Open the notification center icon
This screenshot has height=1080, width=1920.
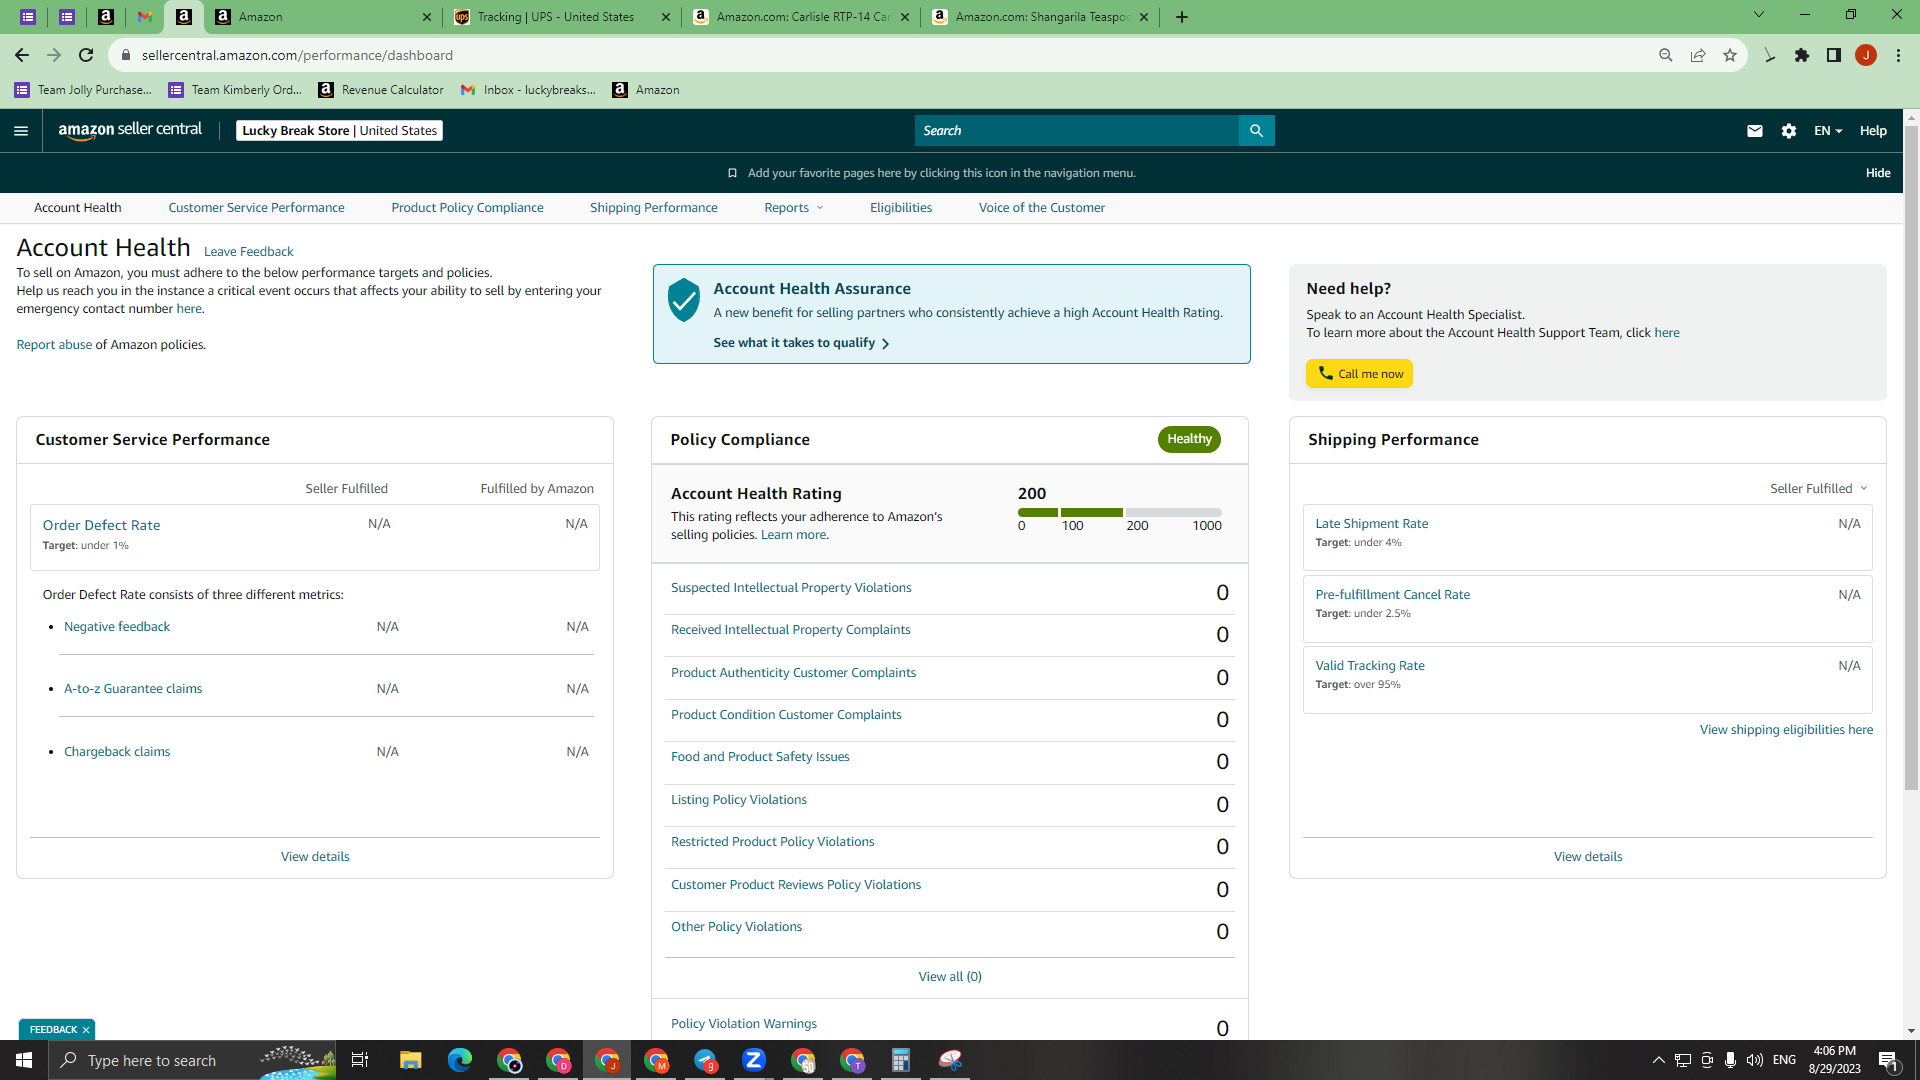tap(1889, 1060)
